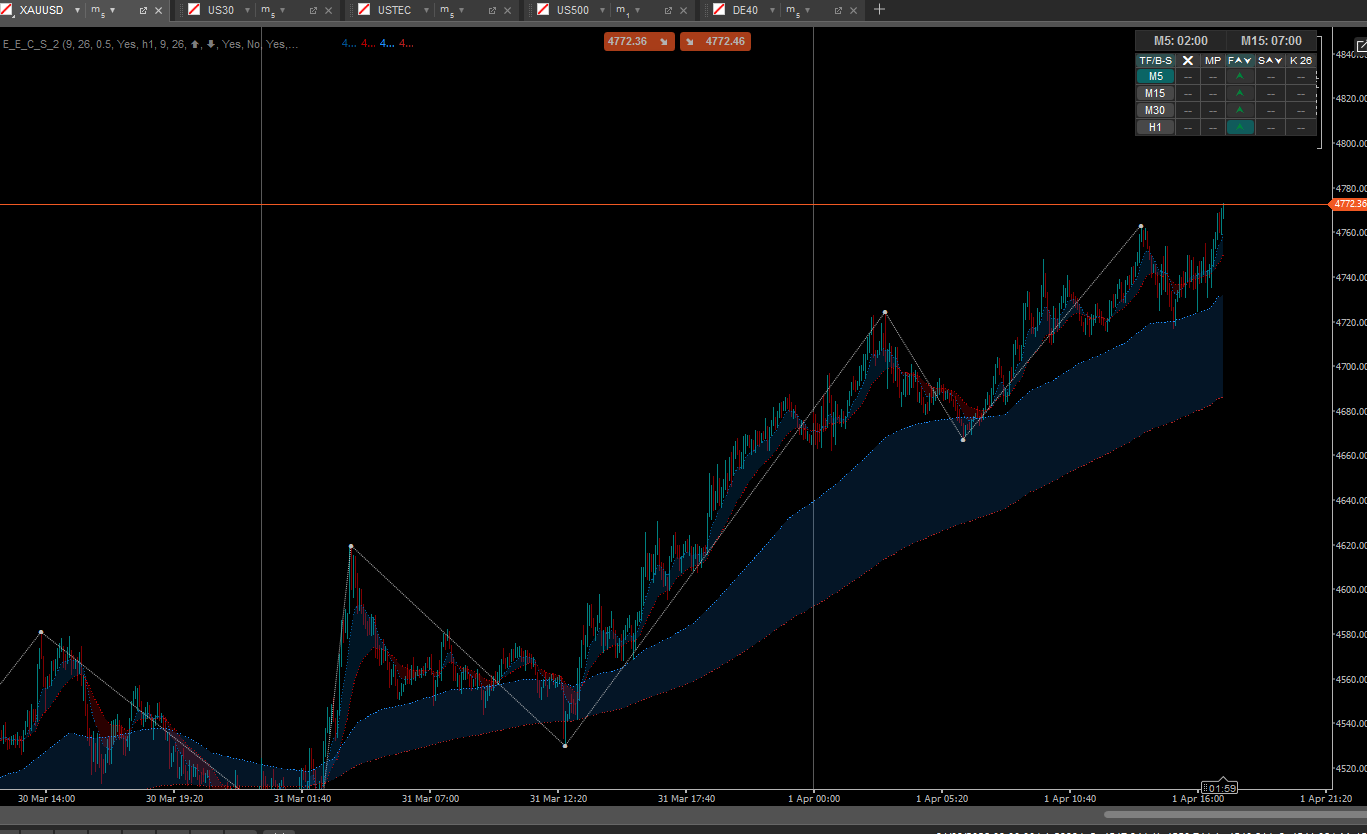Click the E_E_C_S_2 indicator label

coord(150,44)
